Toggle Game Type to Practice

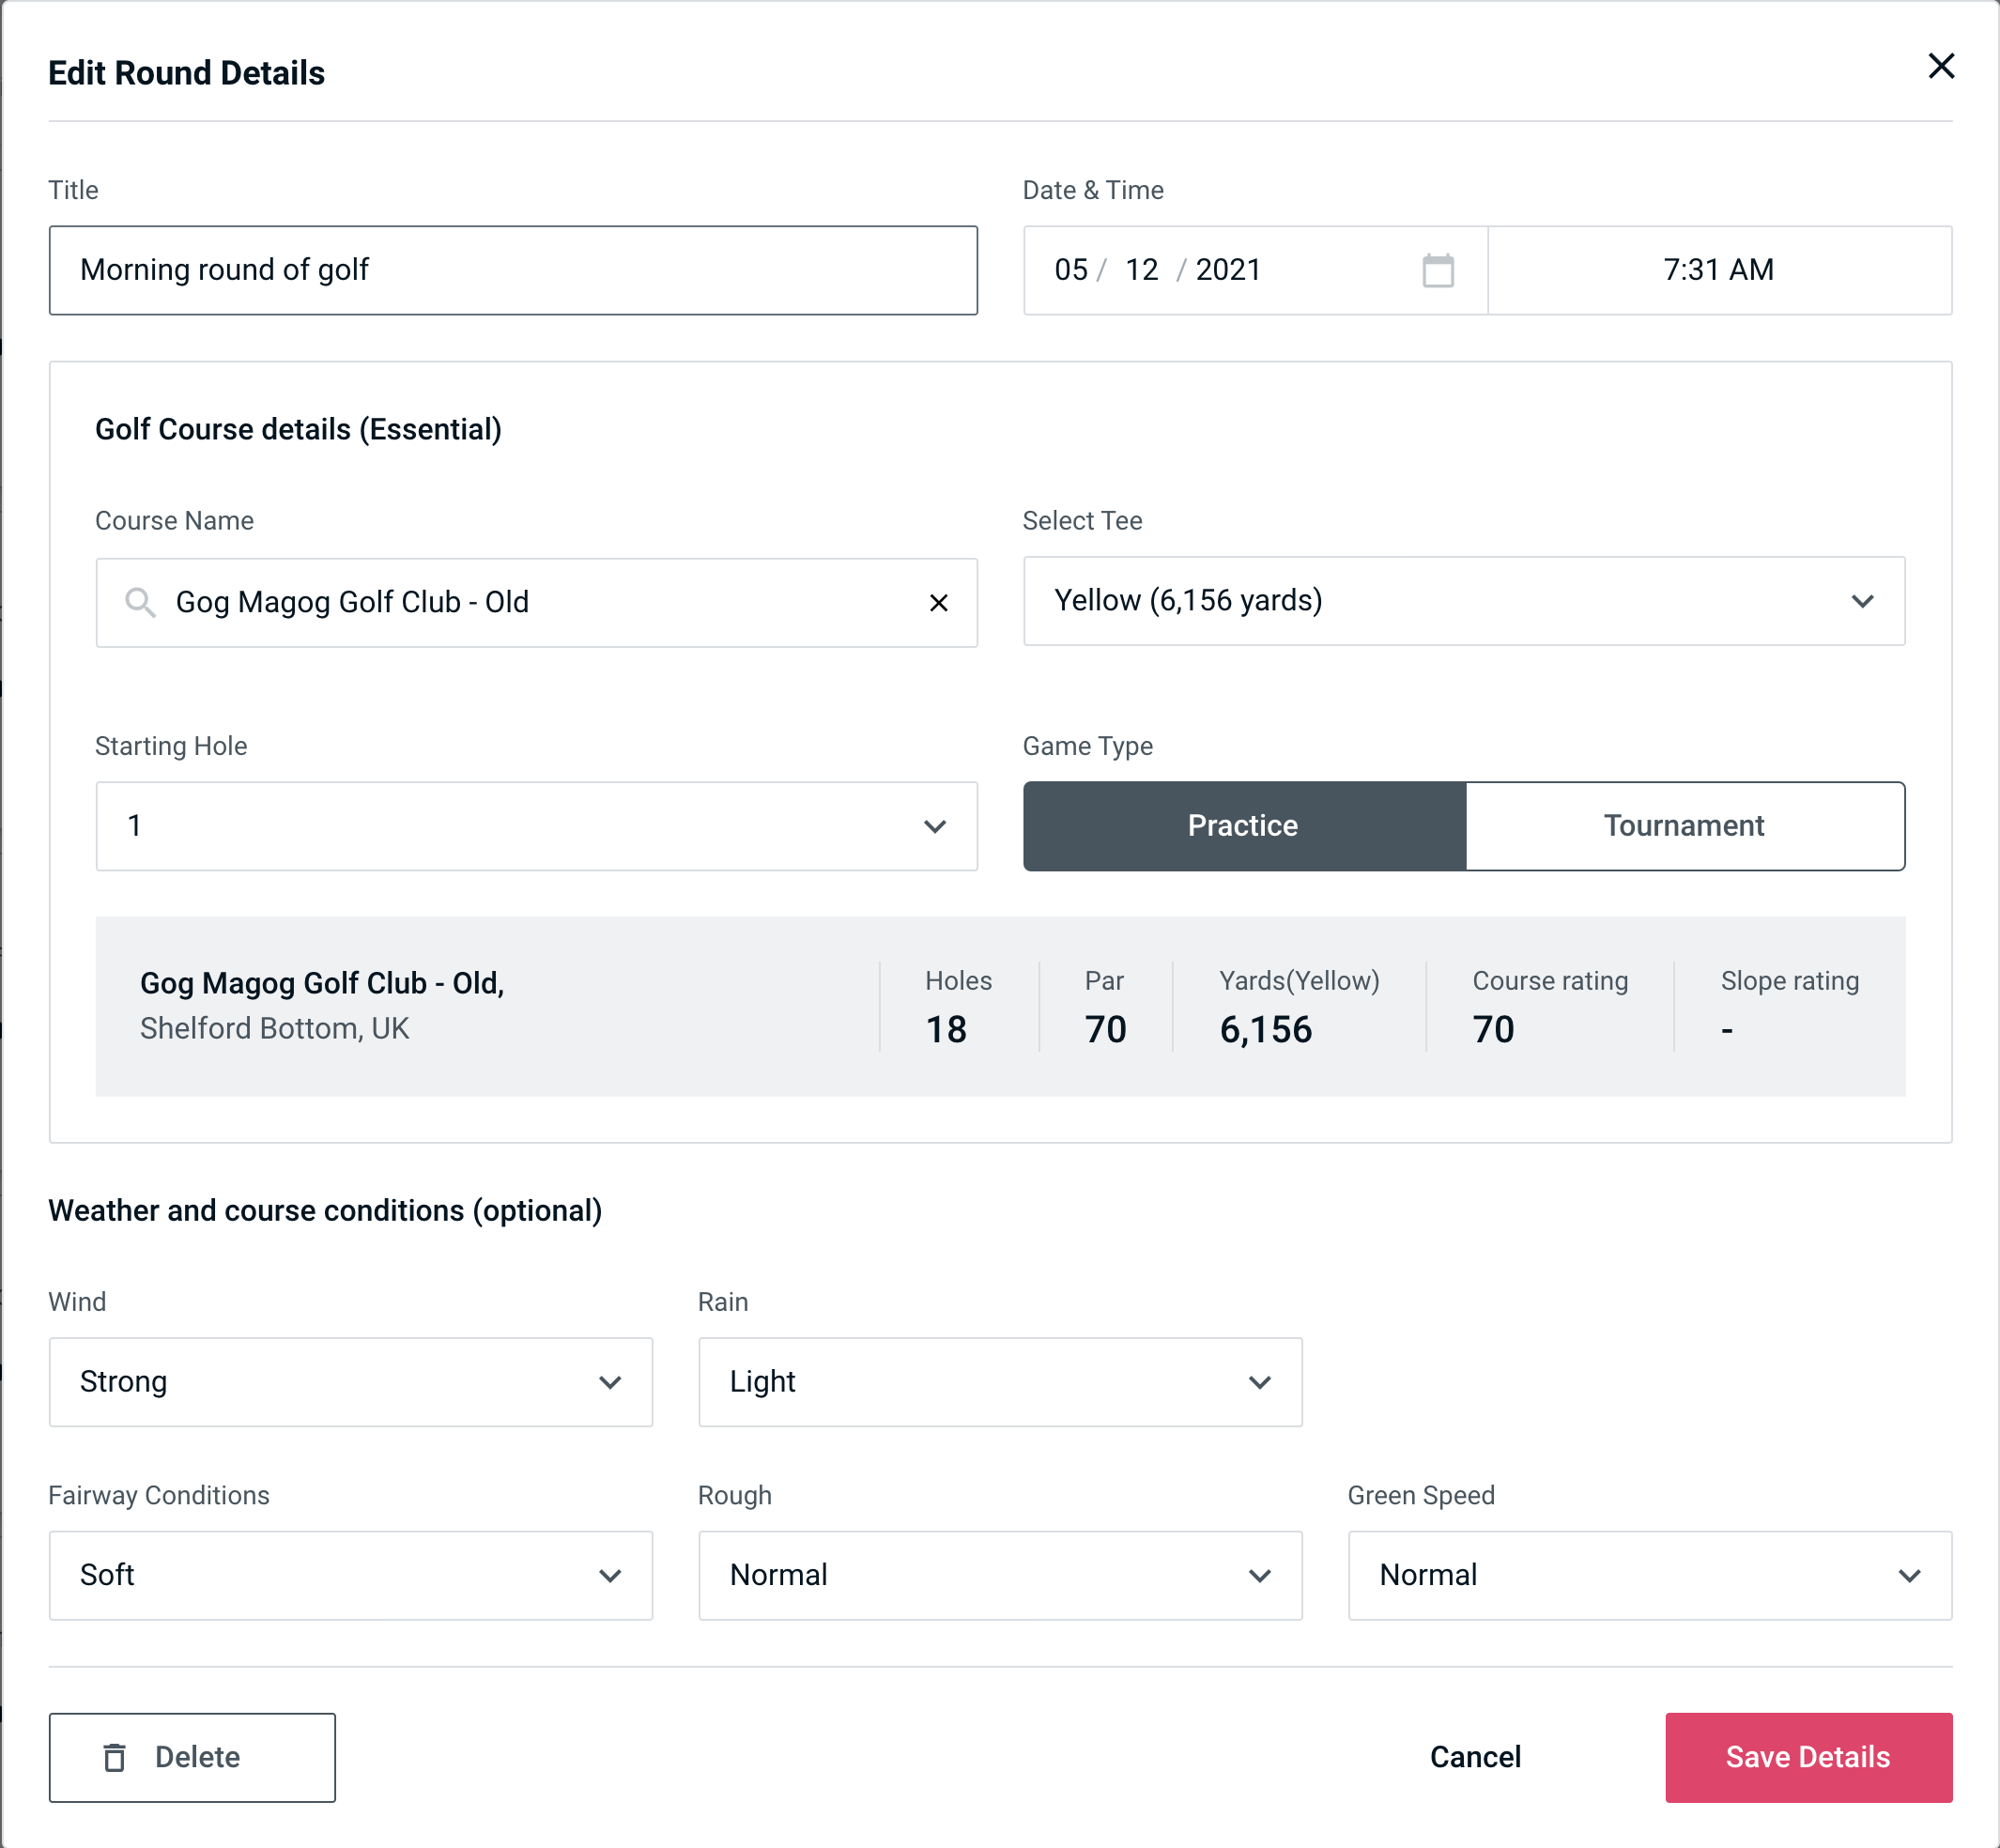1242,825
